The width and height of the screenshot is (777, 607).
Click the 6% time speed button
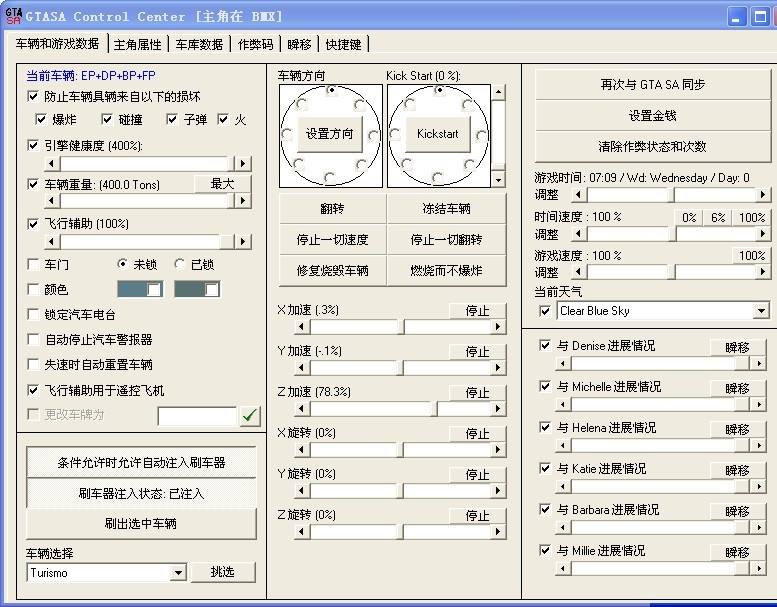718,218
